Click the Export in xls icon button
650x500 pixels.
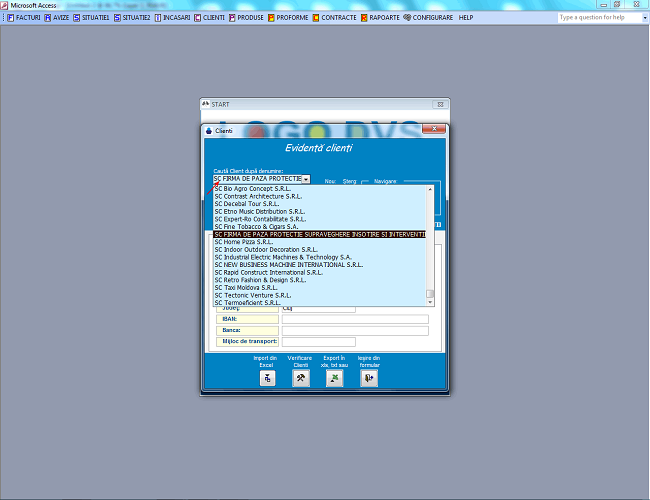coord(334,378)
